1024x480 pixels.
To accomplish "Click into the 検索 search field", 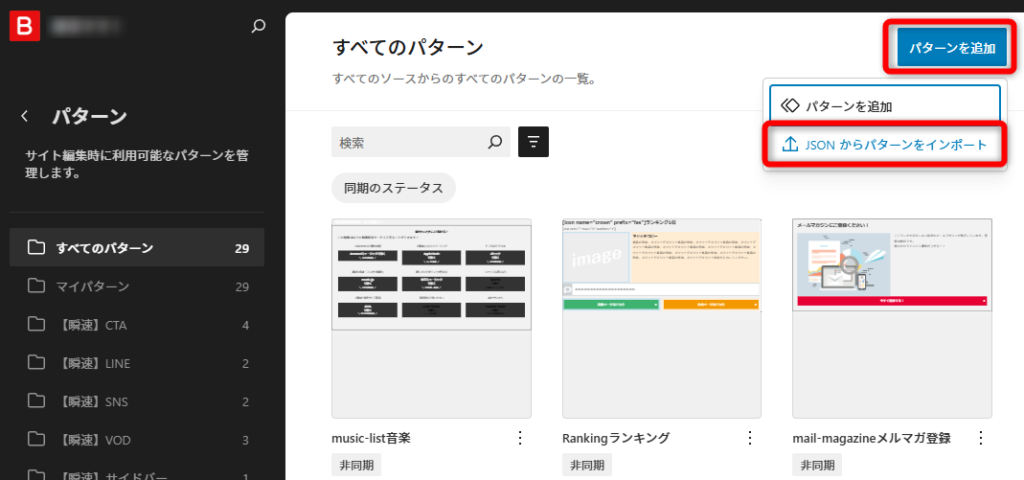I will [x=408, y=143].
